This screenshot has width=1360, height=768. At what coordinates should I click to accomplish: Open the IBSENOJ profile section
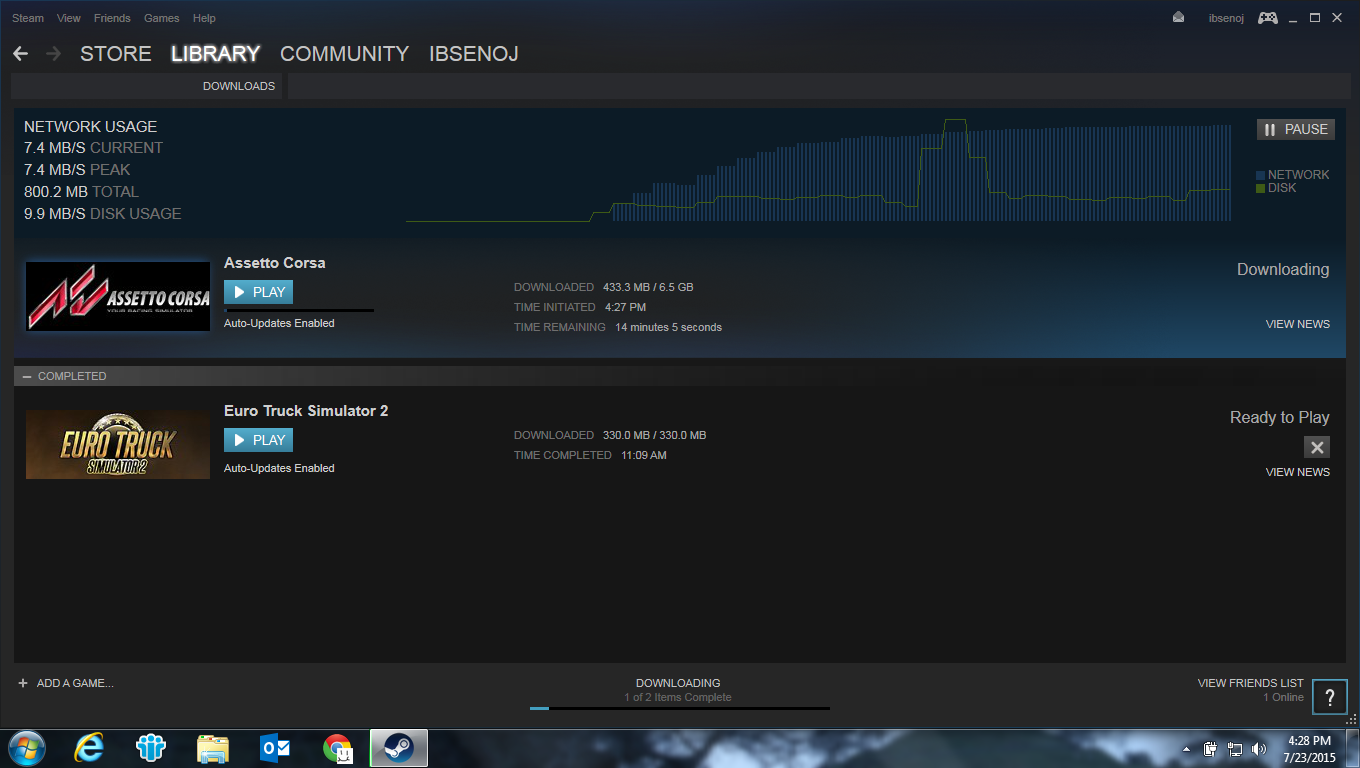(x=474, y=54)
